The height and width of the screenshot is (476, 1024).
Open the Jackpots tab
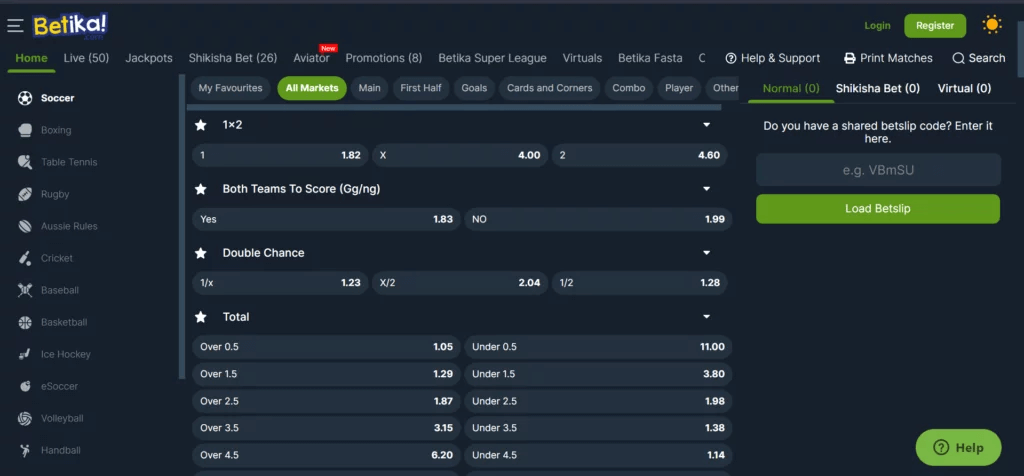(149, 58)
